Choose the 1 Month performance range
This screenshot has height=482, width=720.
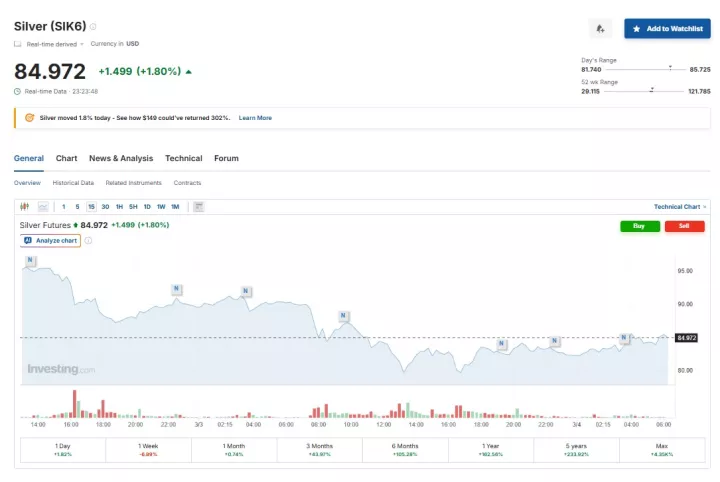point(234,449)
